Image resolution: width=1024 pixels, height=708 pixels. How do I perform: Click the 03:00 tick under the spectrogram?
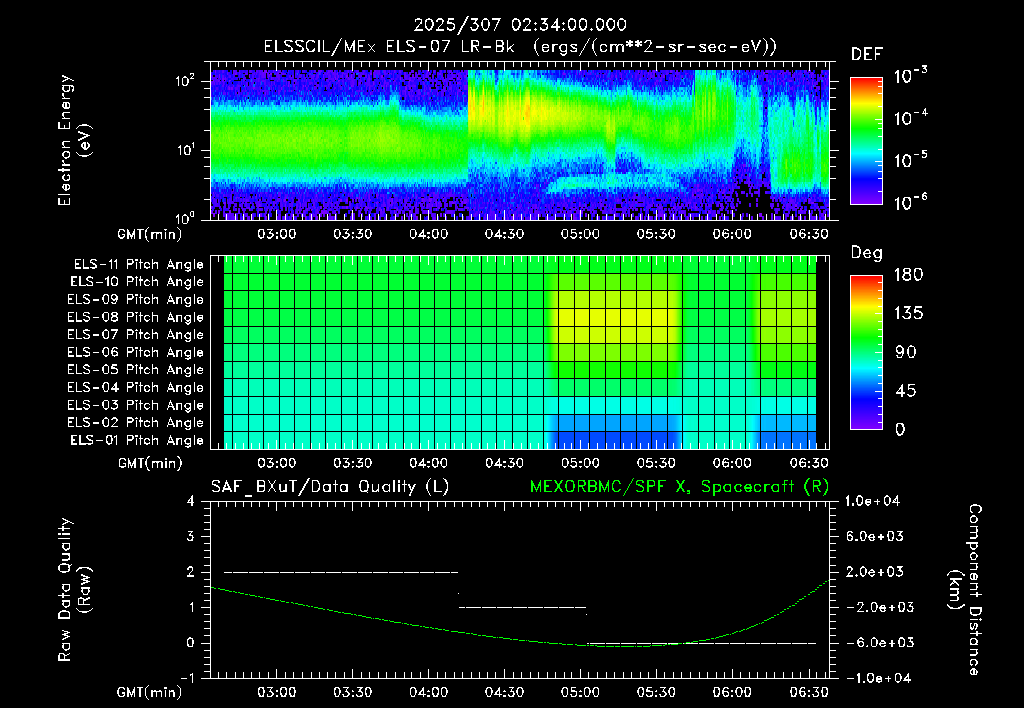coord(276,234)
